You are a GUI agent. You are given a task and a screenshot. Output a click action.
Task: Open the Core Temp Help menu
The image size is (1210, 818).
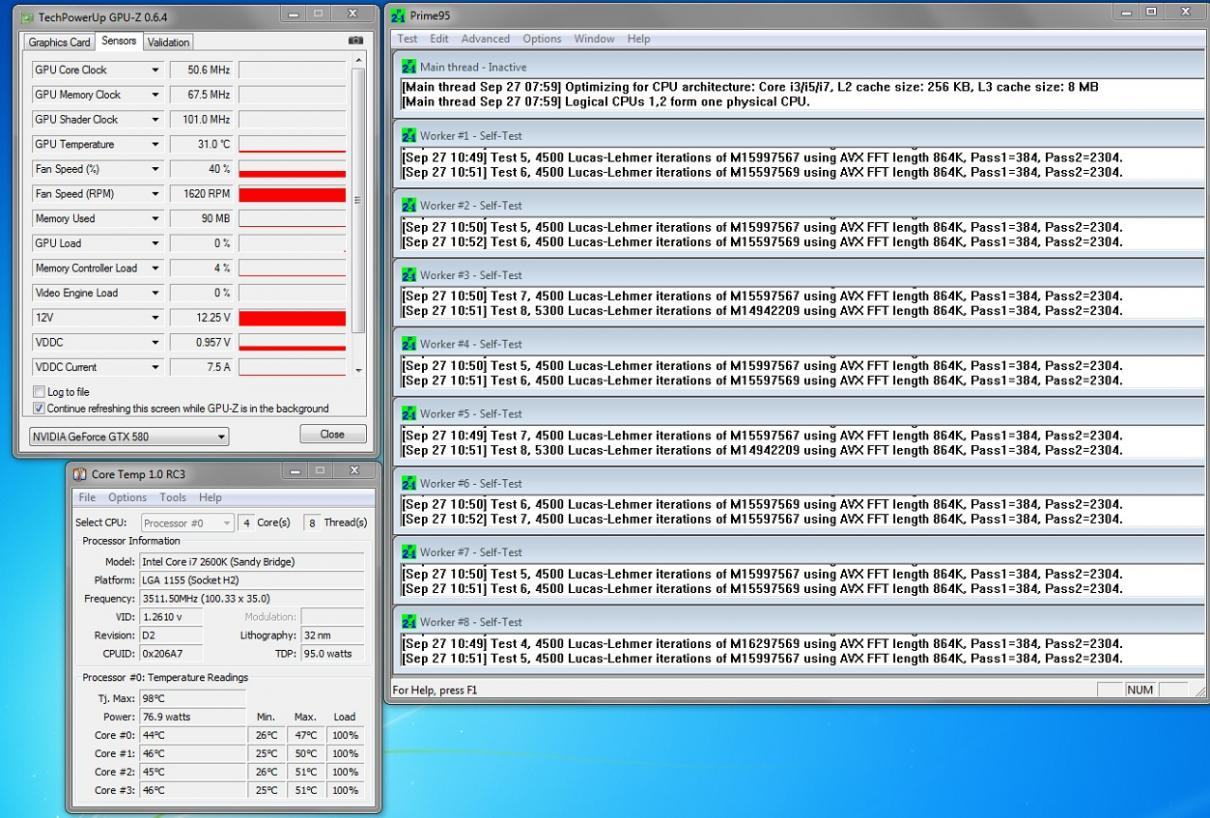pyautogui.click(x=210, y=497)
